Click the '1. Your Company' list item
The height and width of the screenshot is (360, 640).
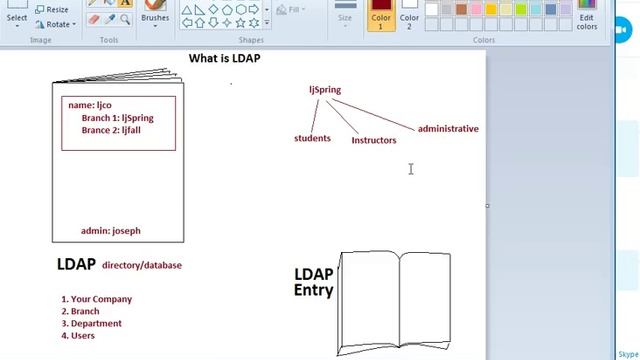click(96, 299)
